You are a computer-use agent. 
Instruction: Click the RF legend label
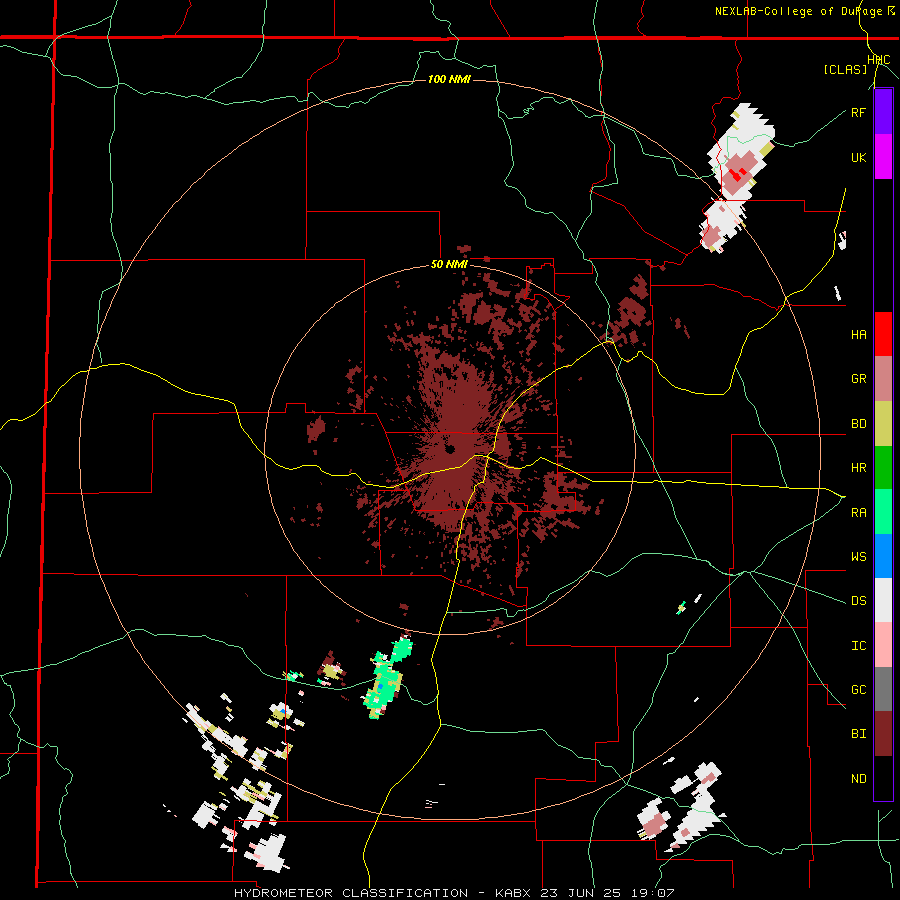(x=858, y=113)
